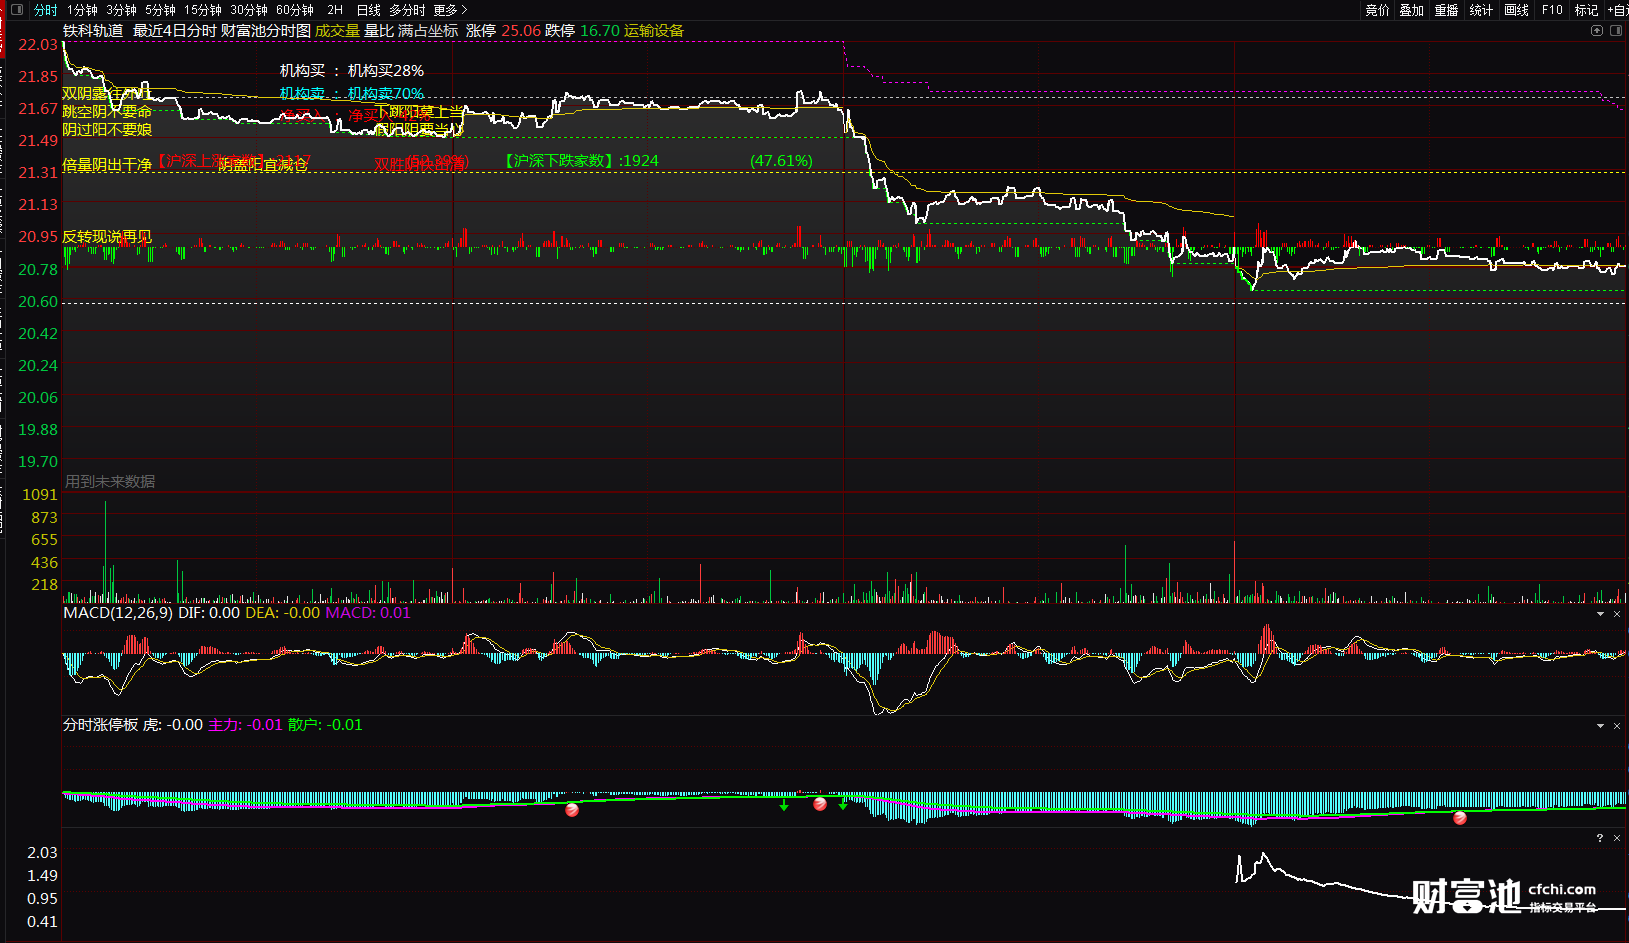The width and height of the screenshot is (1629, 943).
Task: Switch to the 日线 daily chart tab
Action: click(368, 10)
